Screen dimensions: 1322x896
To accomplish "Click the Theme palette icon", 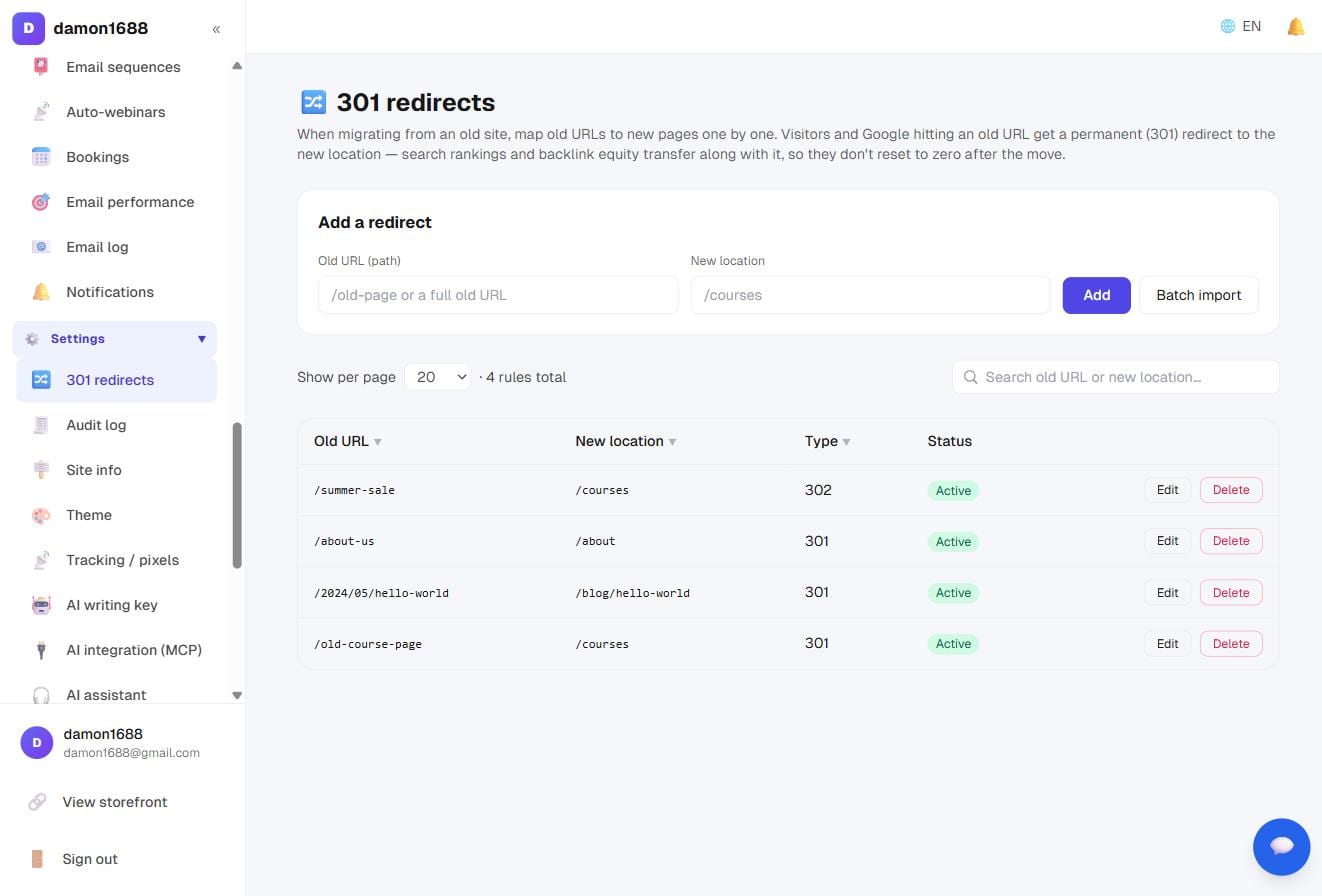I will click(x=41, y=515).
